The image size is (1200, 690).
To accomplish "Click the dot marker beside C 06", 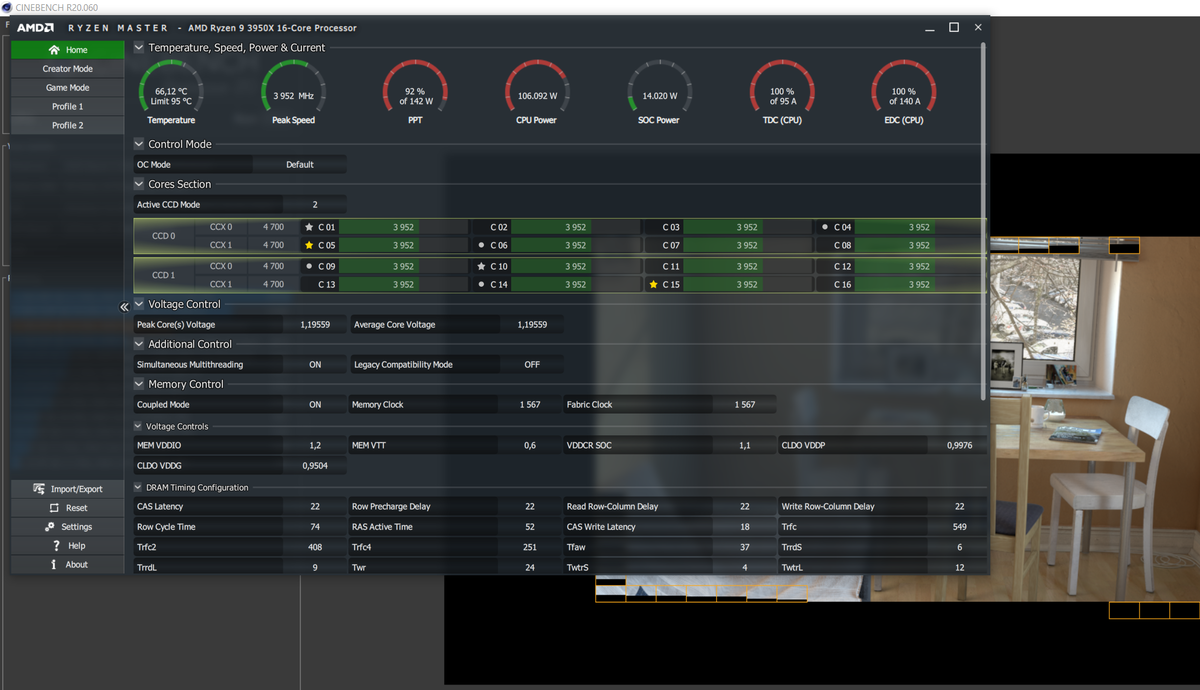I will (481, 245).
